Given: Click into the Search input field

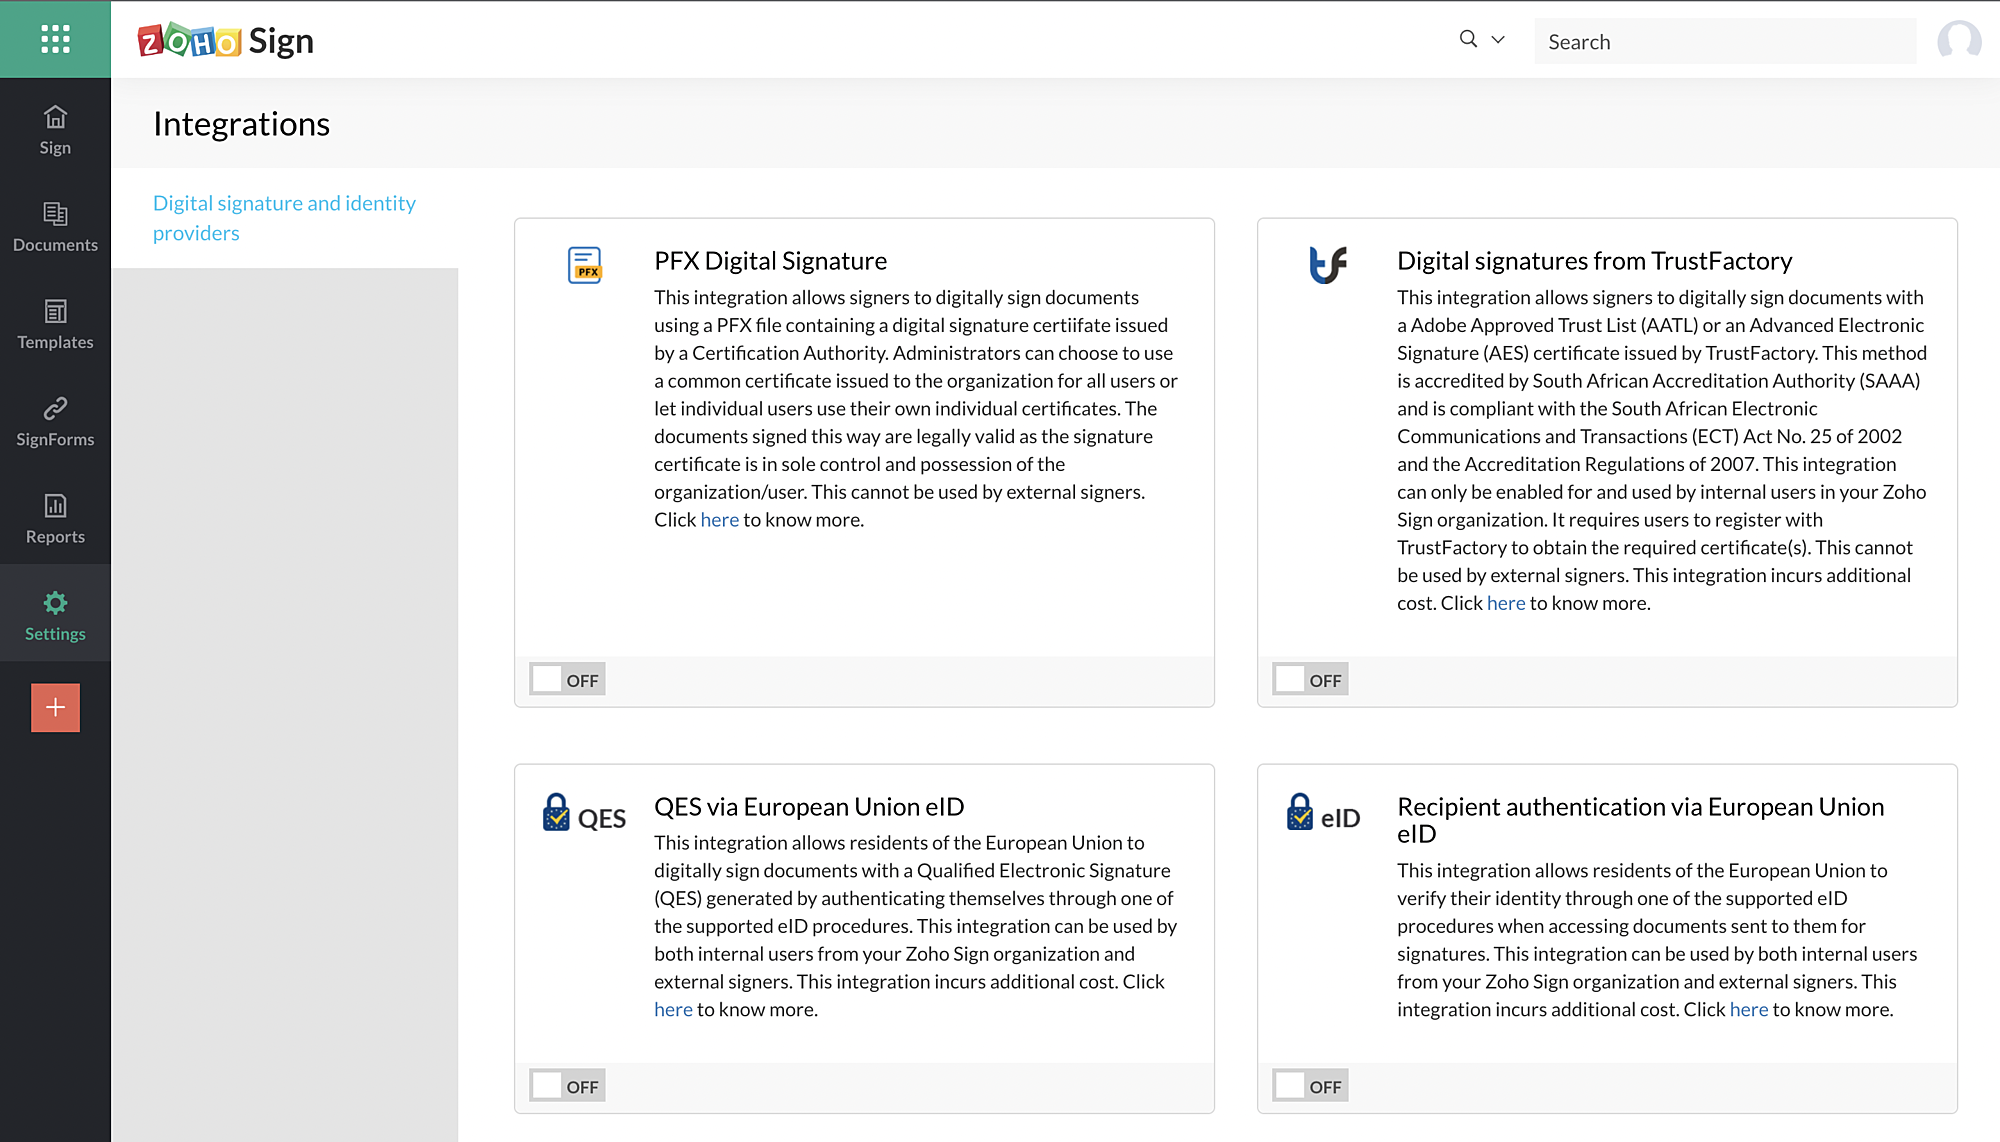Looking at the screenshot, I should [x=1724, y=42].
